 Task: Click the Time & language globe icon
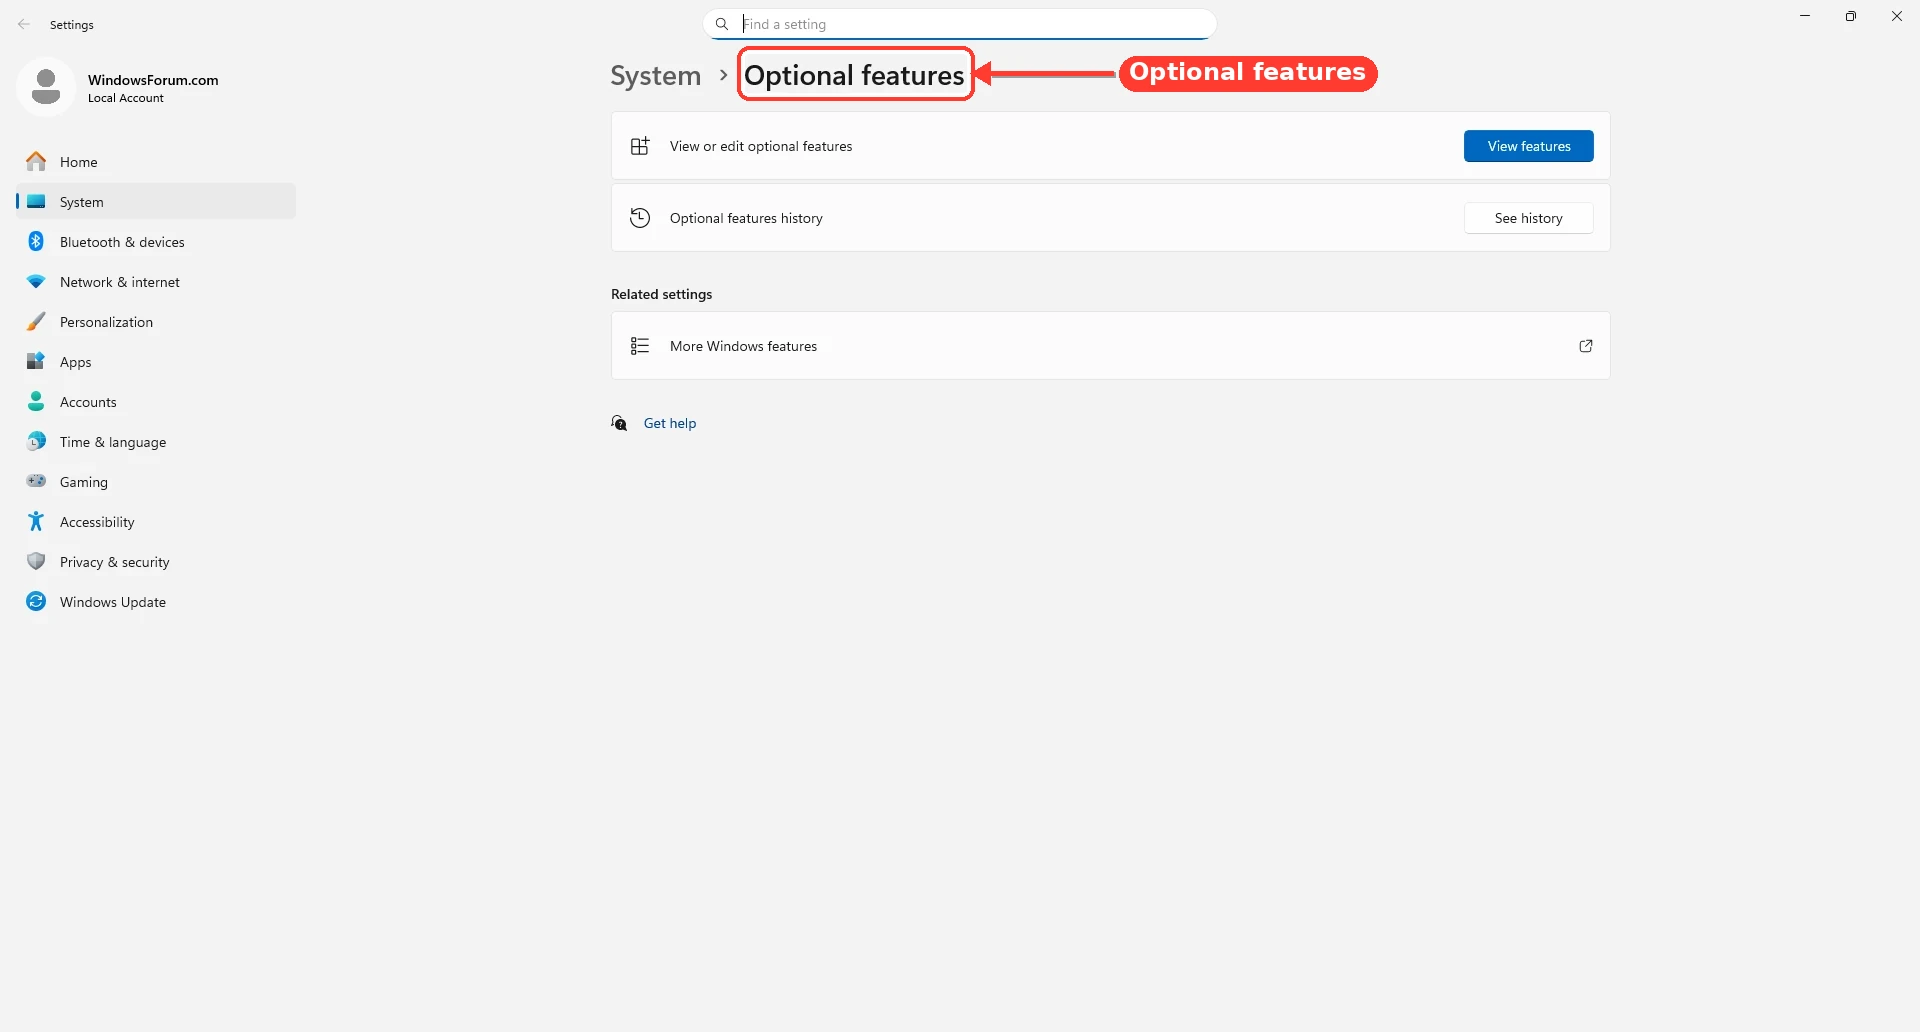click(36, 441)
